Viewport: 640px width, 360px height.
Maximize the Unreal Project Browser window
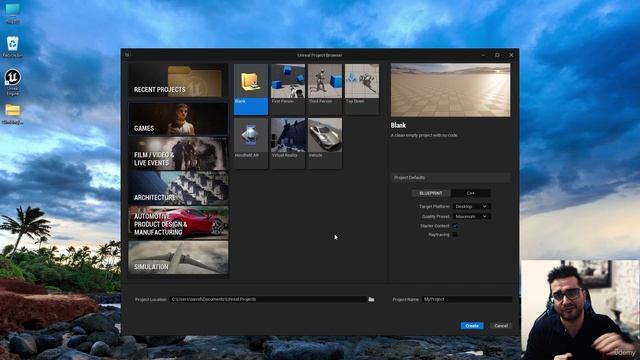pyautogui.click(x=497, y=55)
